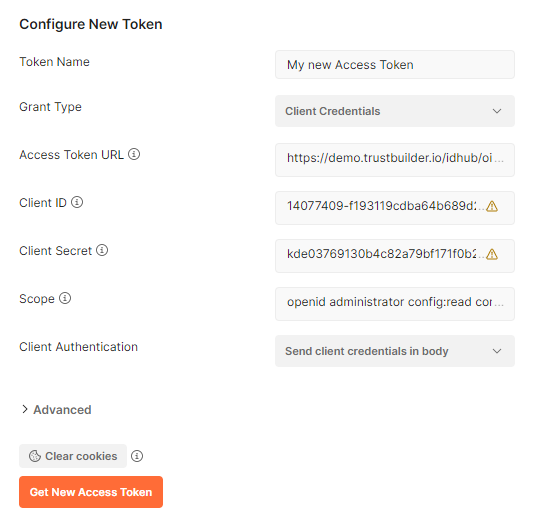Focus the Access Token URL field
The width and height of the screenshot is (538, 515).
point(395,160)
